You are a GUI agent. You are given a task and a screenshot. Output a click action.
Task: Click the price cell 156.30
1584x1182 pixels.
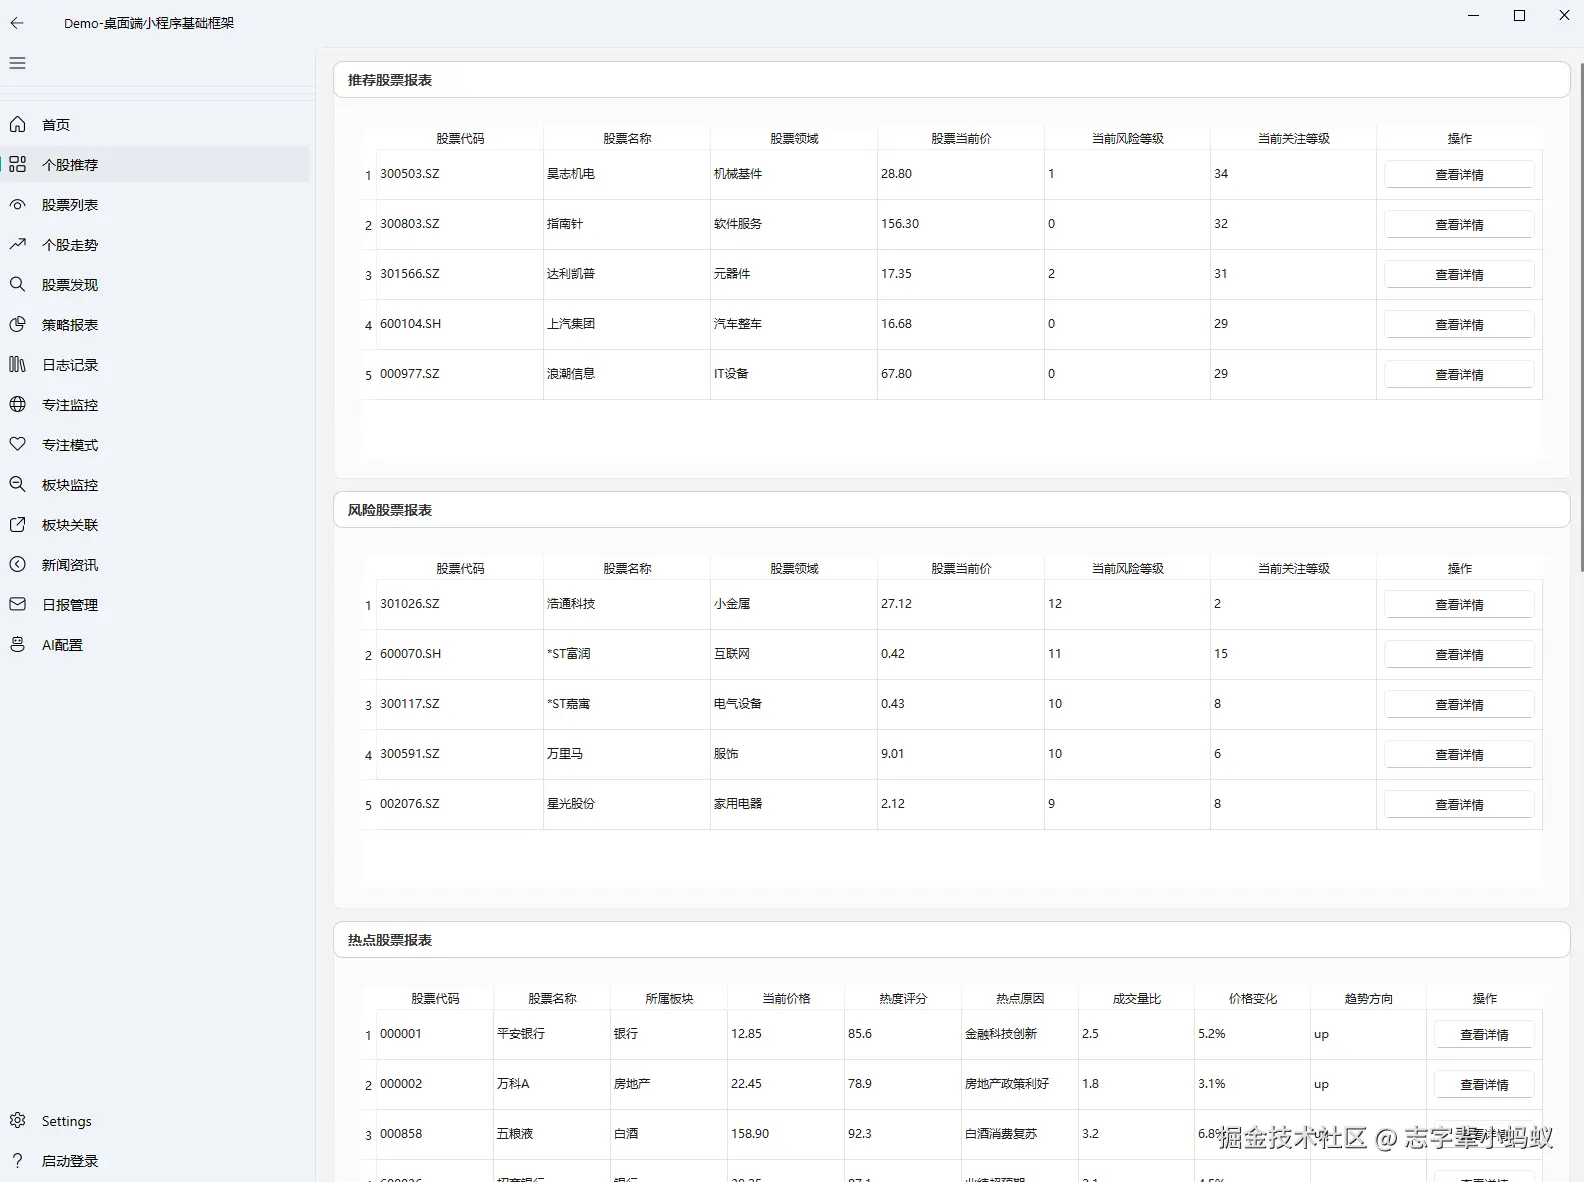960,224
